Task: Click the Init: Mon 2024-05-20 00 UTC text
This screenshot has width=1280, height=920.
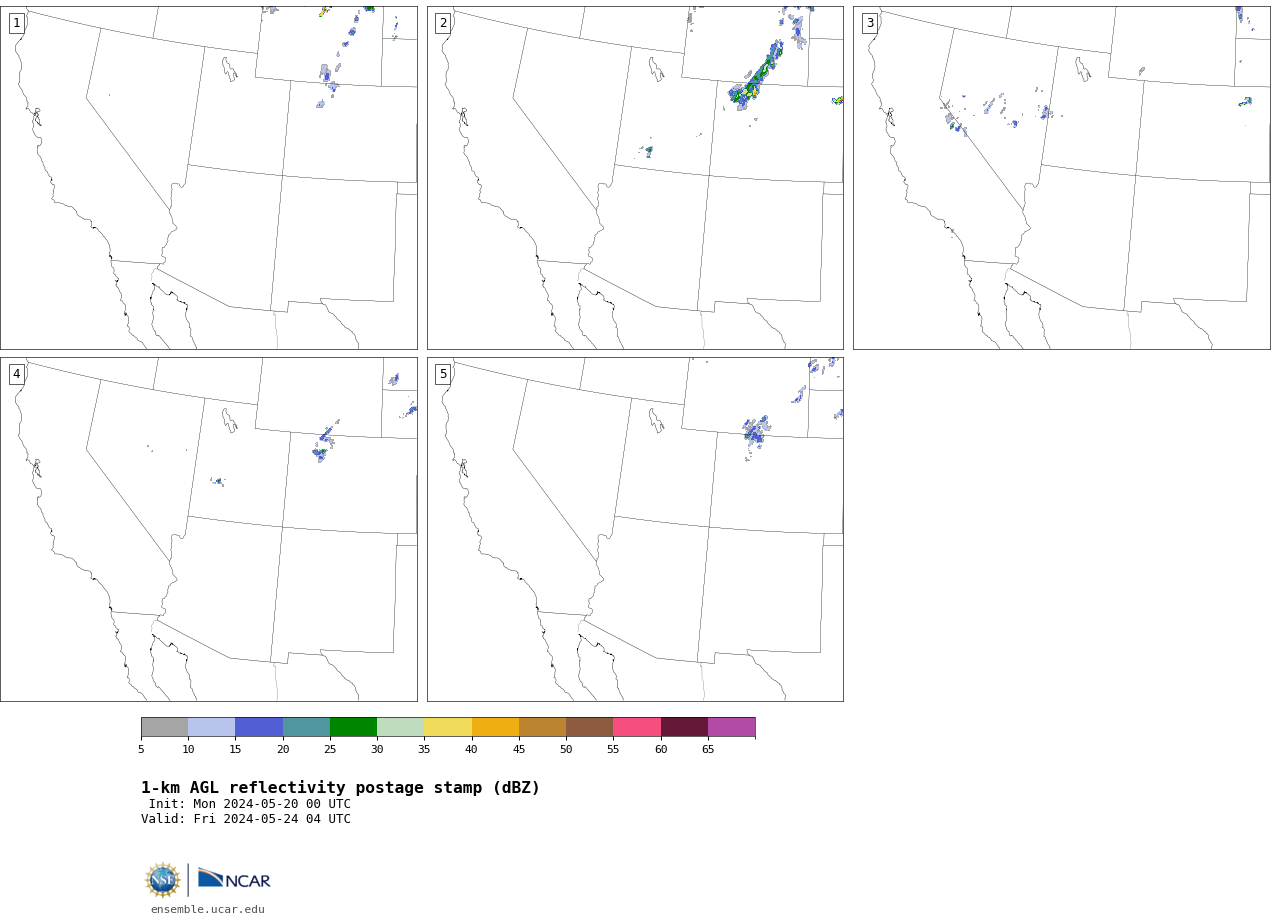Action: [250, 804]
